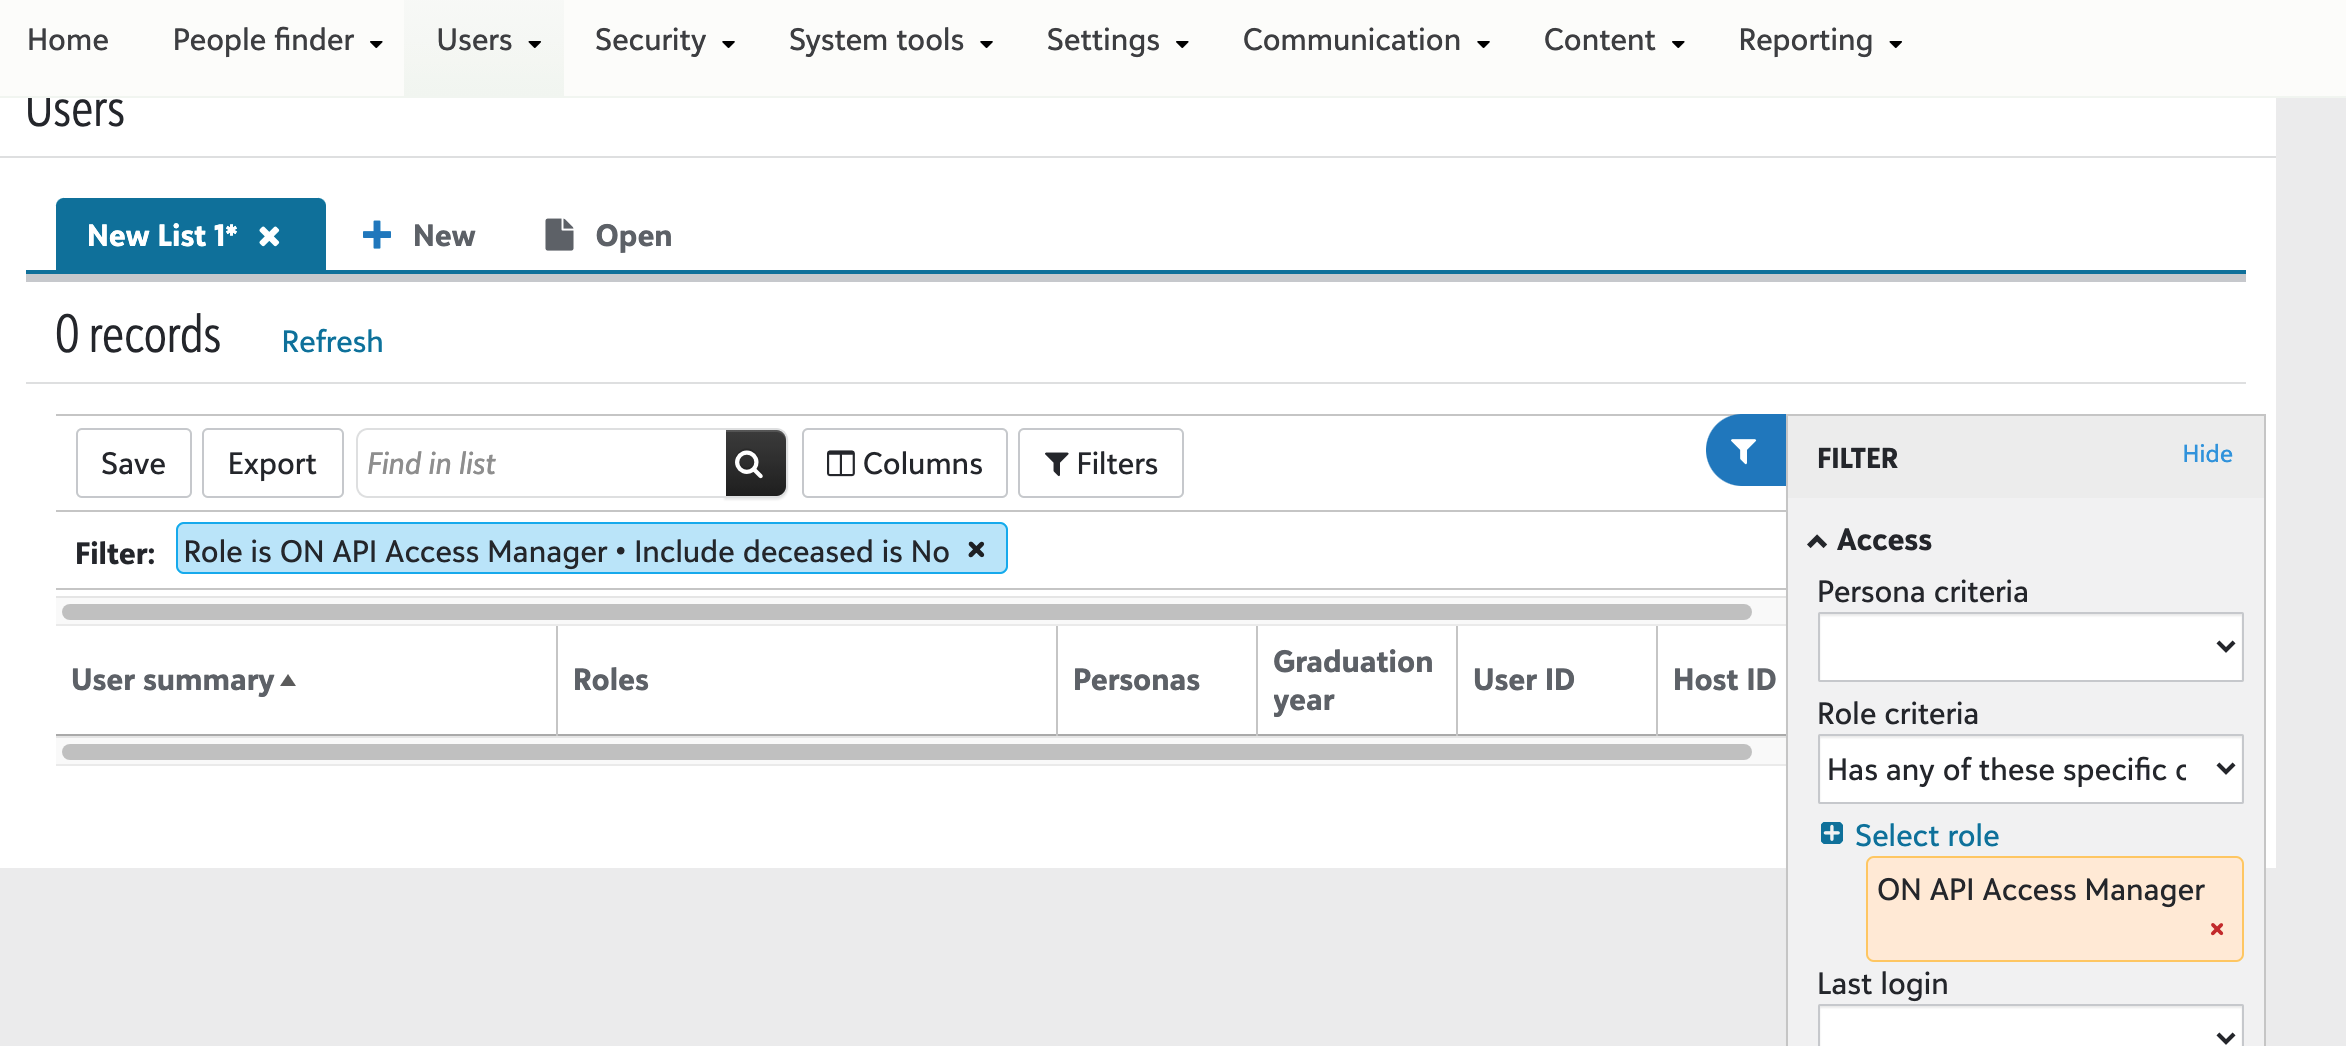Click the plus icon beside Select role
The image size is (2346, 1046).
tap(1832, 834)
